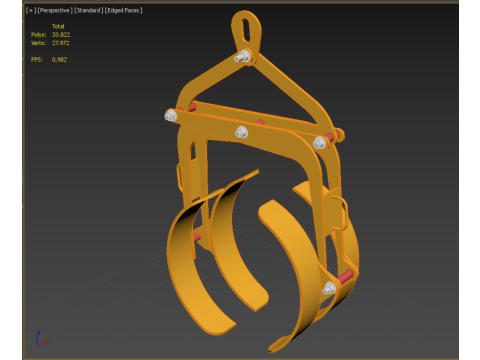Viewport: 480px width, 360px height.
Task: Open the [Perspective] view menu
Action: tap(55, 10)
